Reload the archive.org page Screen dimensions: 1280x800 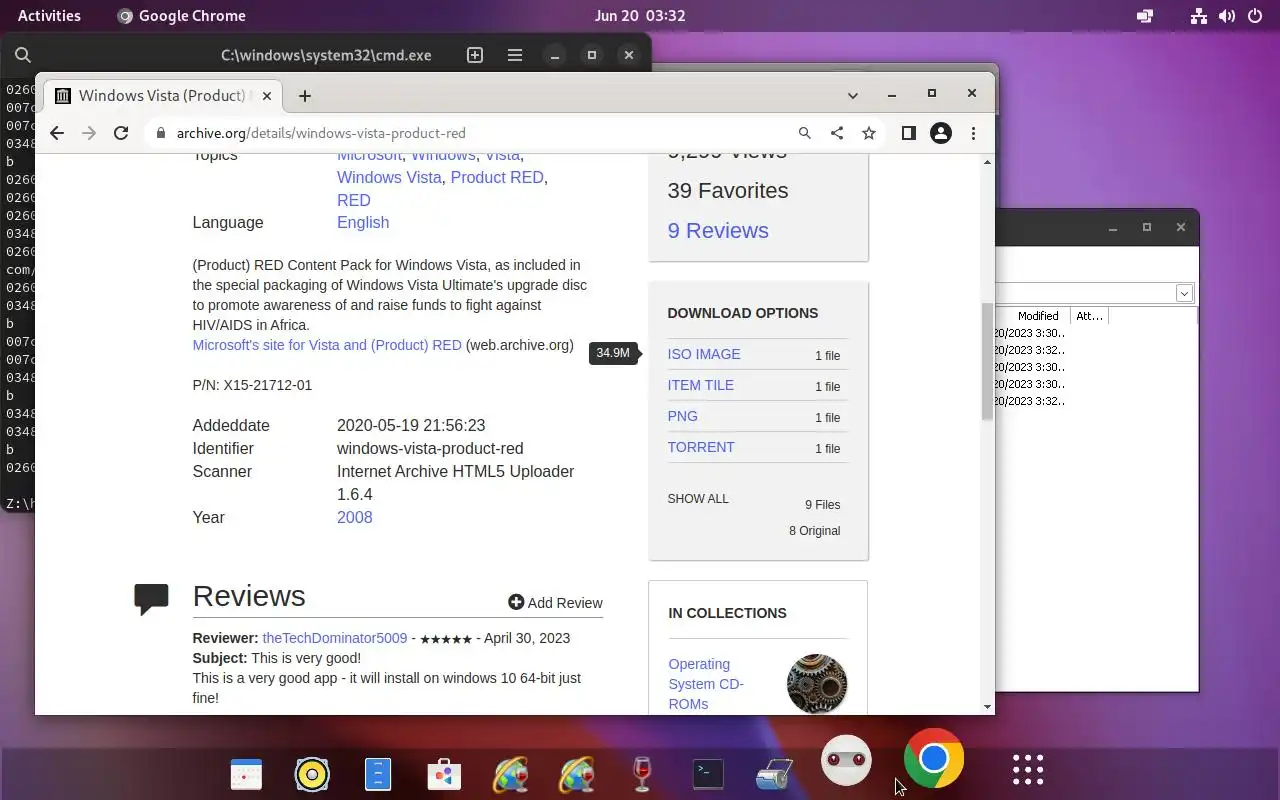click(x=121, y=133)
